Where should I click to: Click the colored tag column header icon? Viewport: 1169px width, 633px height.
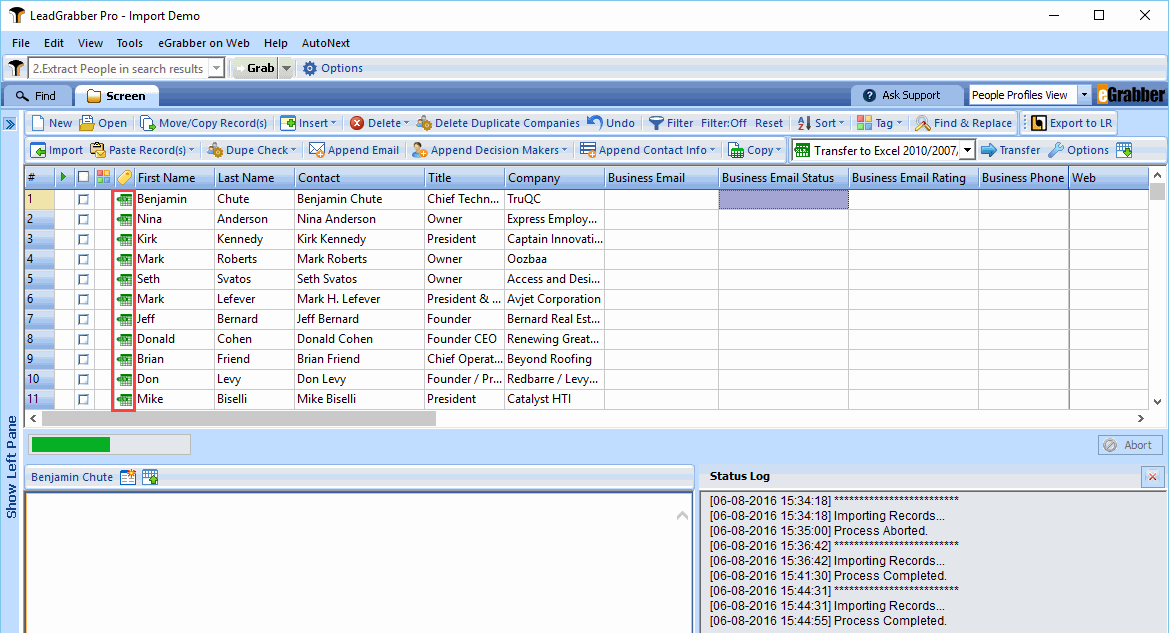coord(103,177)
